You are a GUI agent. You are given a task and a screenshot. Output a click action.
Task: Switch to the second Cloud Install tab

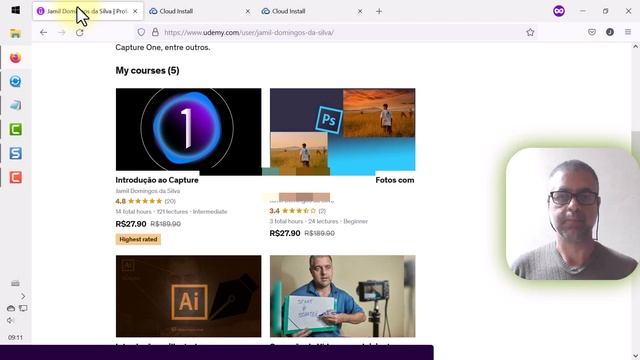click(312, 11)
